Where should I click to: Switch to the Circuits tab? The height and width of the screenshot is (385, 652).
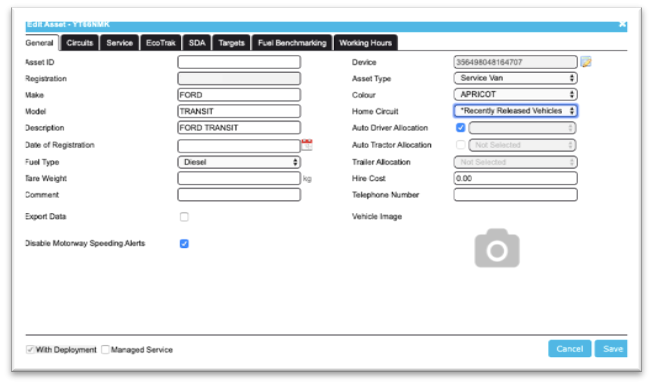tap(80, 43)
